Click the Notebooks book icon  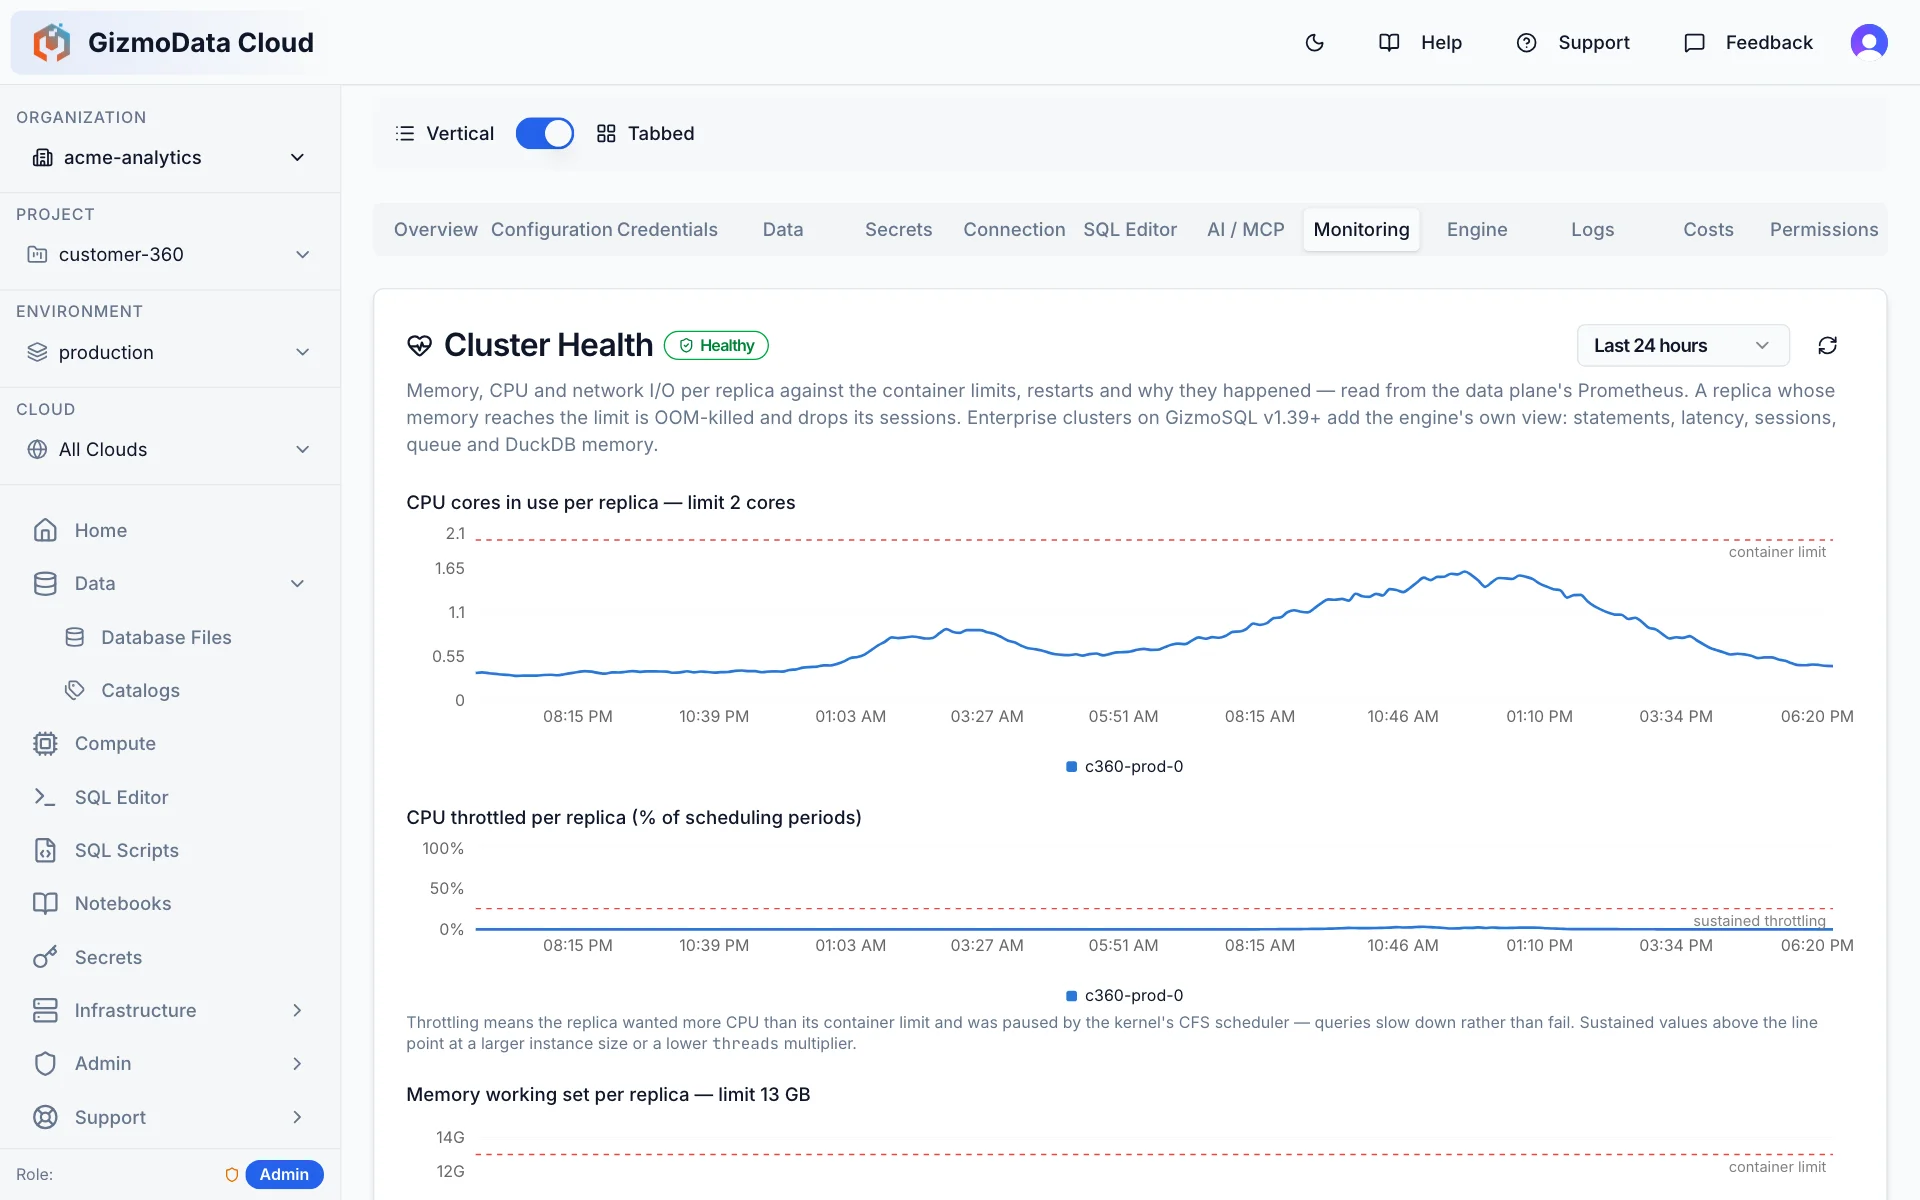[45, 903]
